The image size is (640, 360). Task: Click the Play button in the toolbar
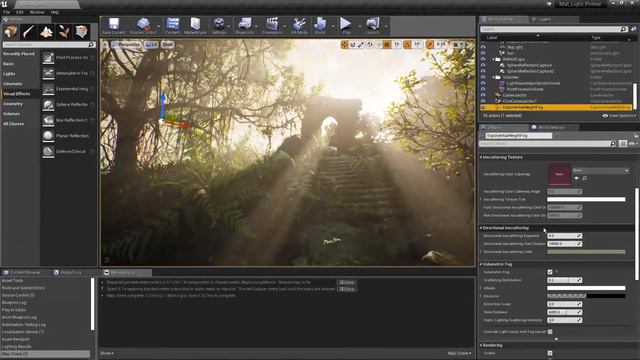point(346,26)
